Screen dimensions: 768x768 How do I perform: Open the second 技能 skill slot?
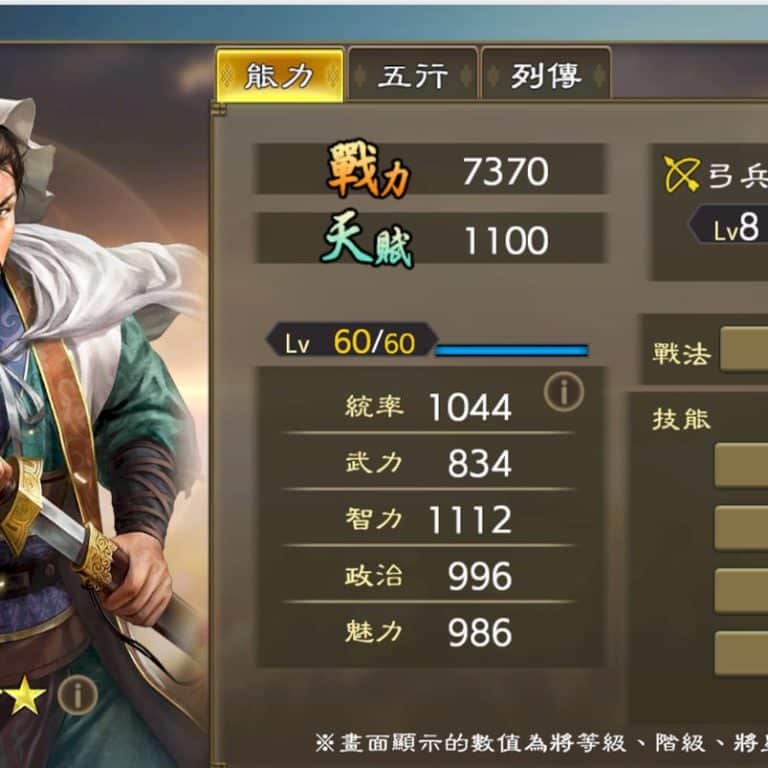coord(741,528)
